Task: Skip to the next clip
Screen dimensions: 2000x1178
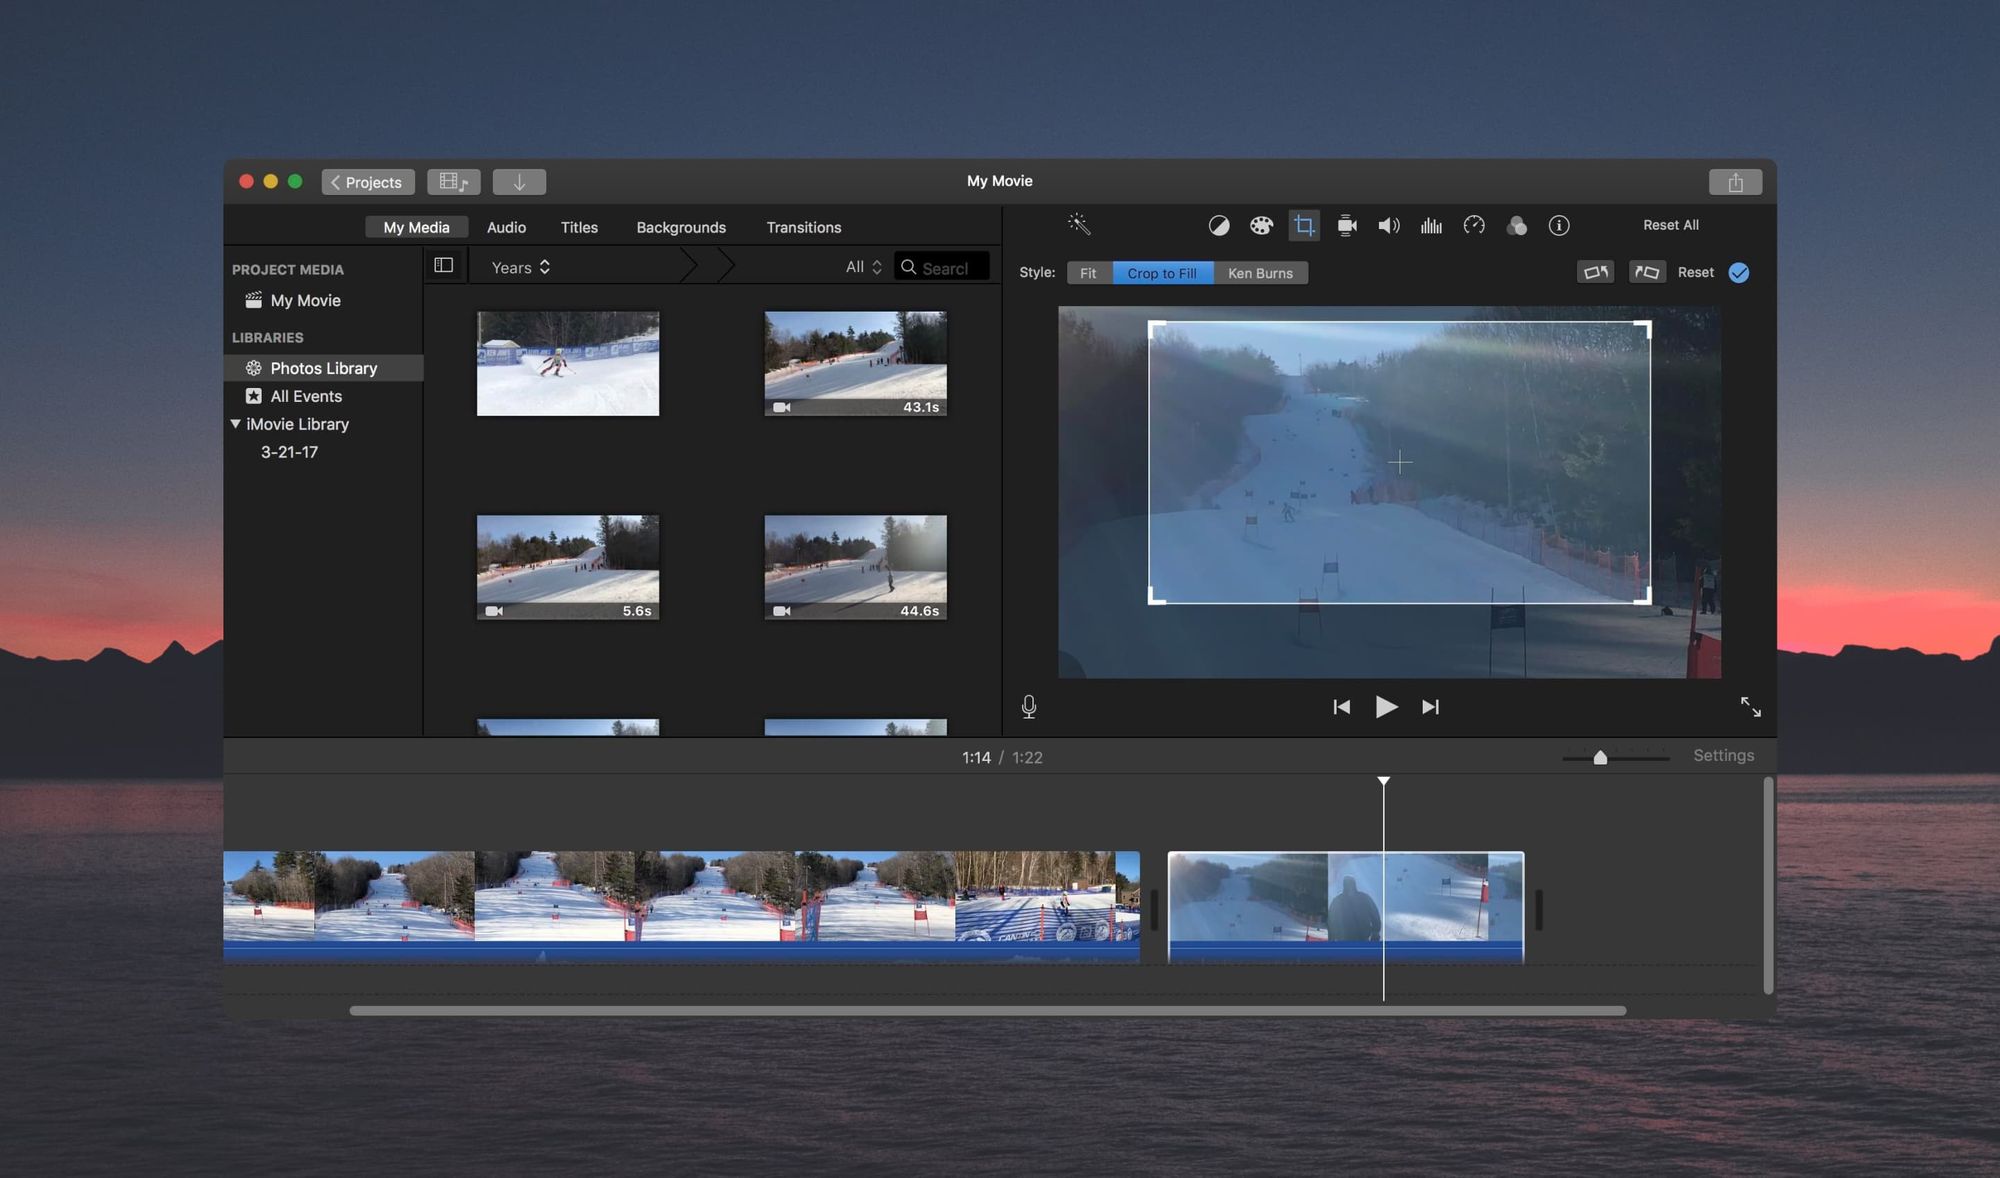Action: point(1431,707)
